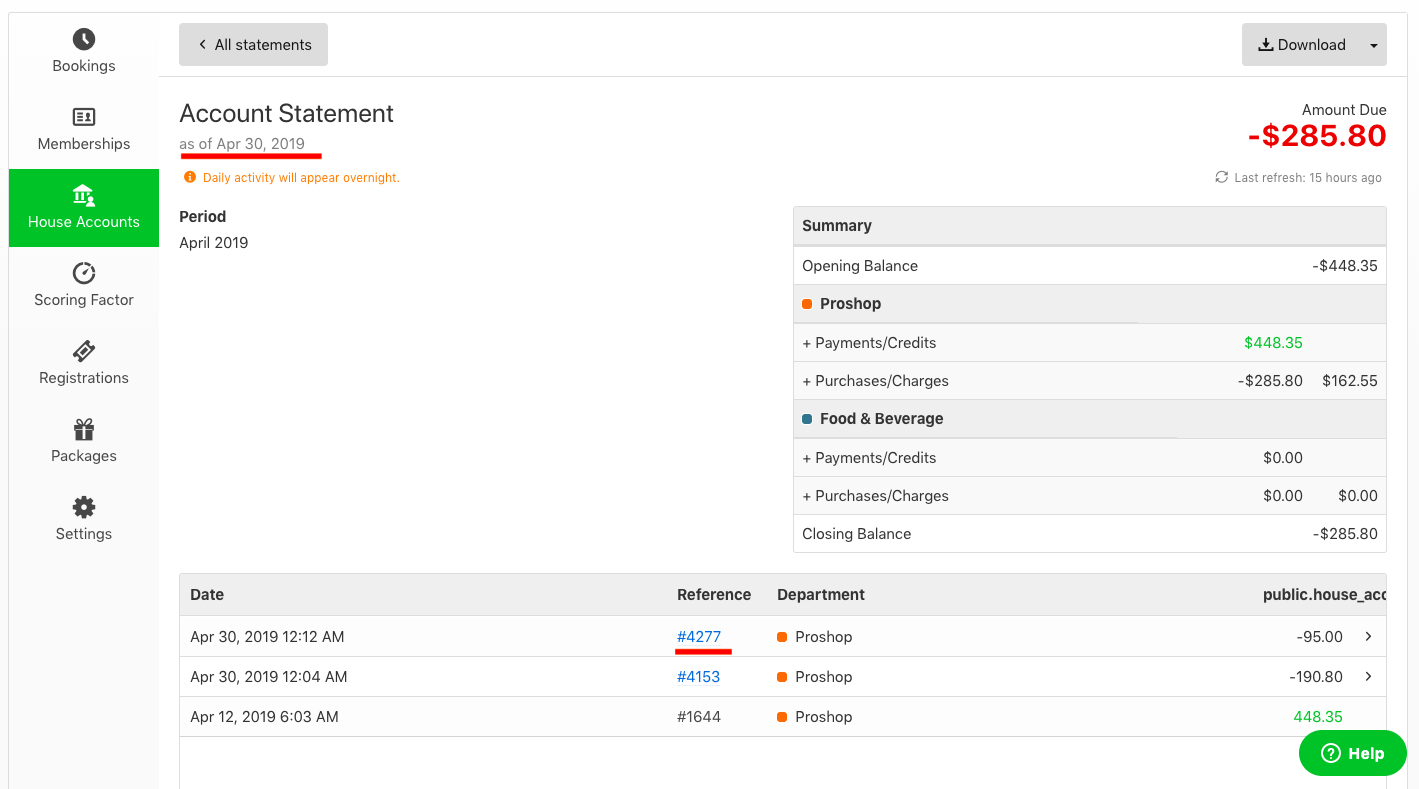
Task: Go back to All statements
Action: click(253, 45)
